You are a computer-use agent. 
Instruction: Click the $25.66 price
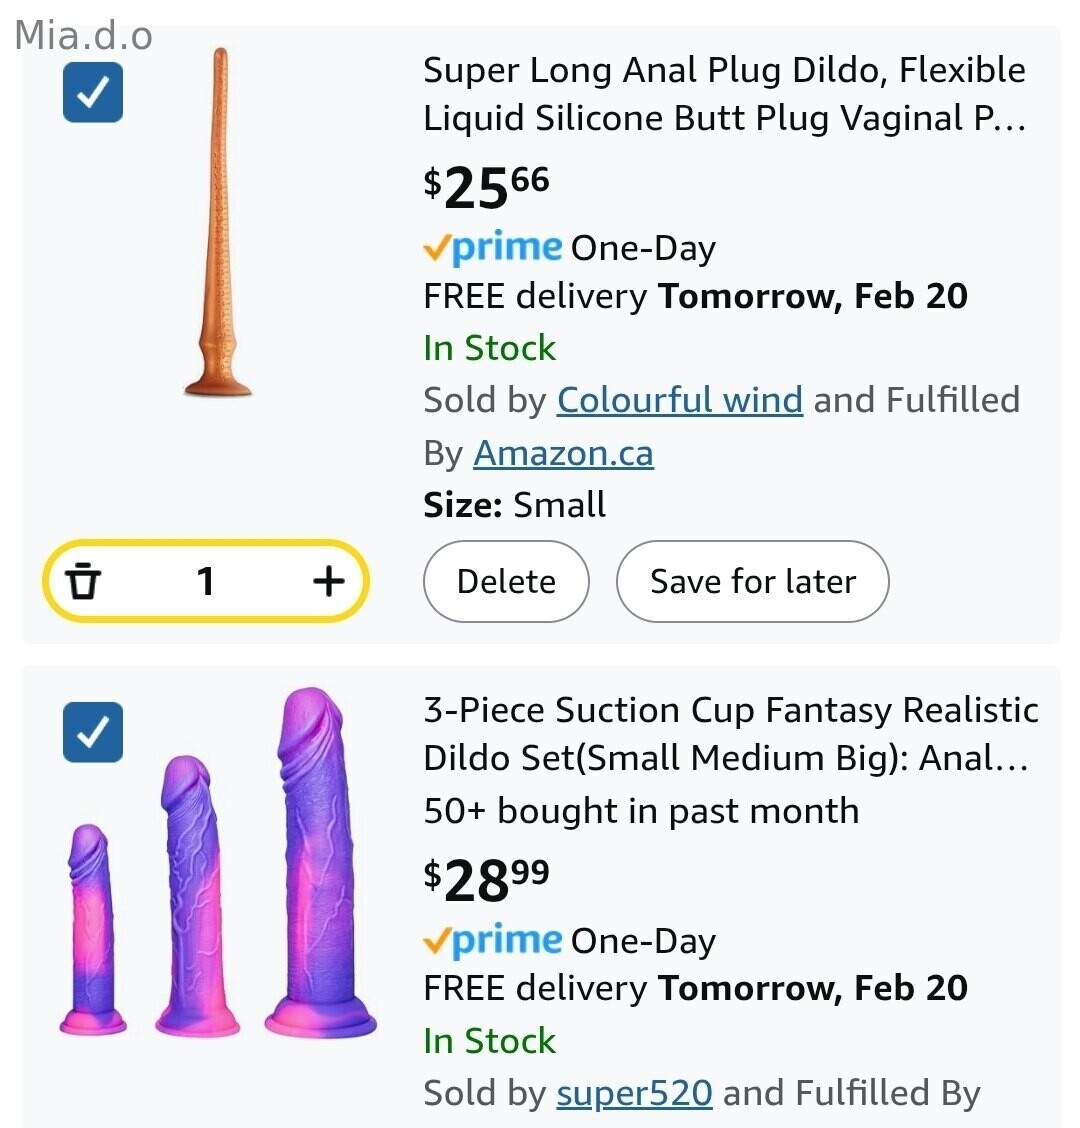487,186
